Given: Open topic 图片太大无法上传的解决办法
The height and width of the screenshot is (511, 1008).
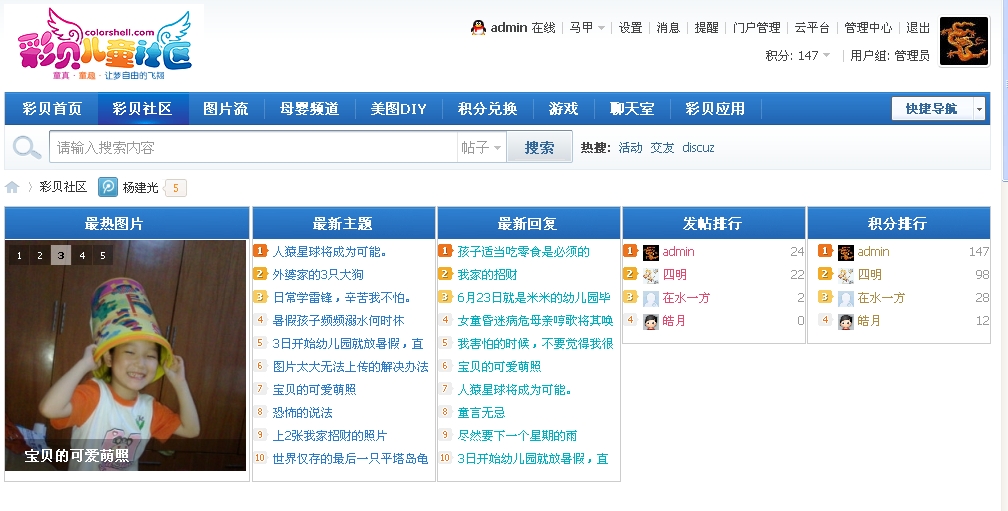Looking at the screenshot, I should 350,367.
